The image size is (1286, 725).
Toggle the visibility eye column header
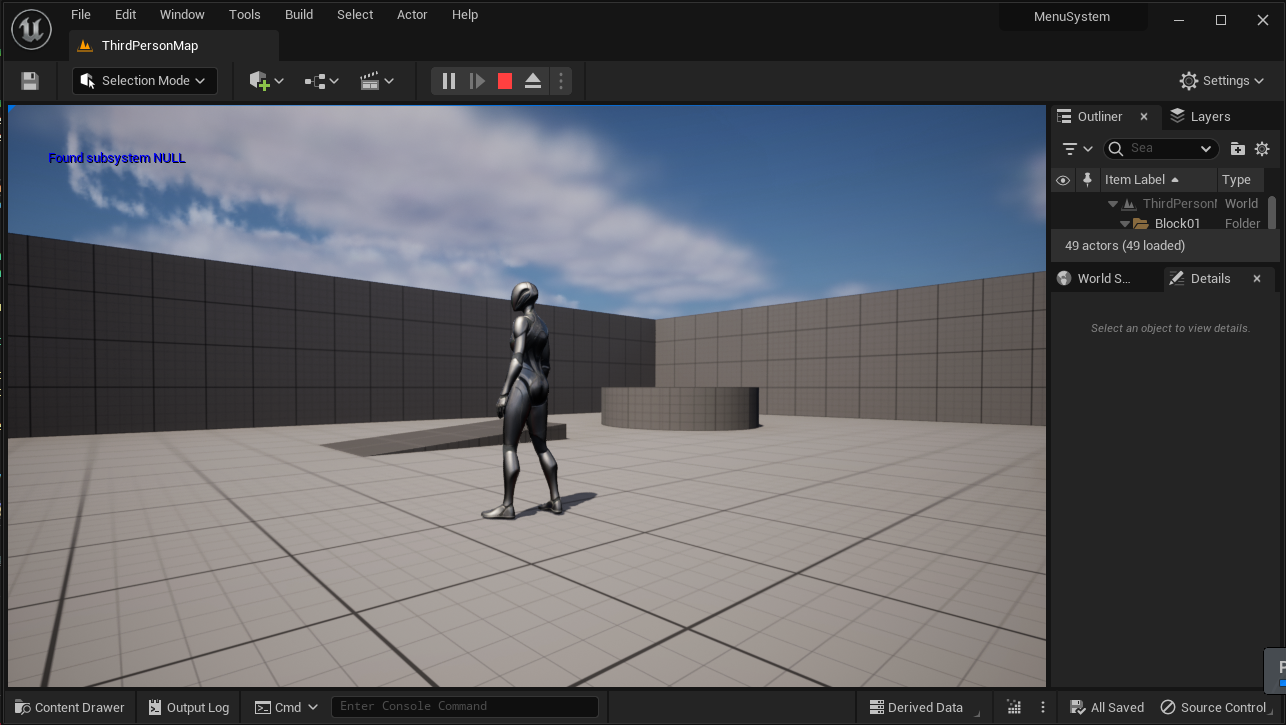[x=1062, y=180]
